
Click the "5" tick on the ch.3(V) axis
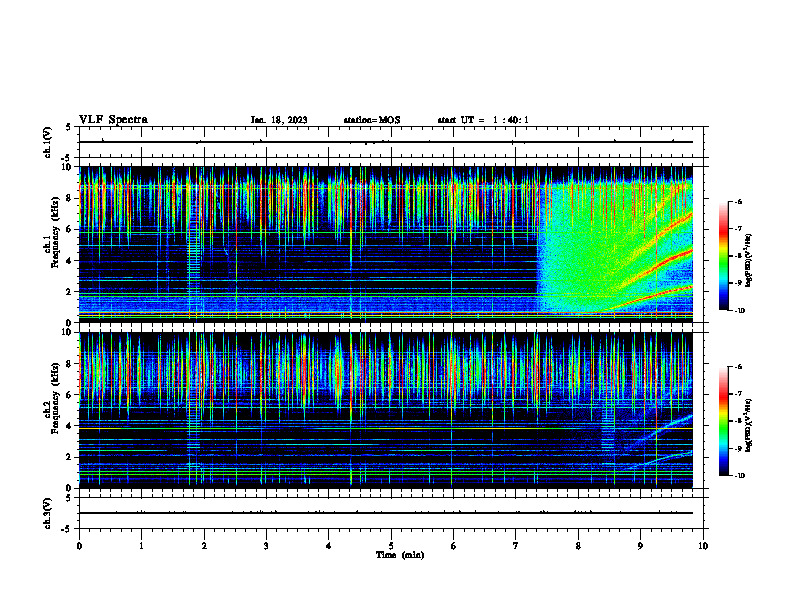(x=69, y=498)
